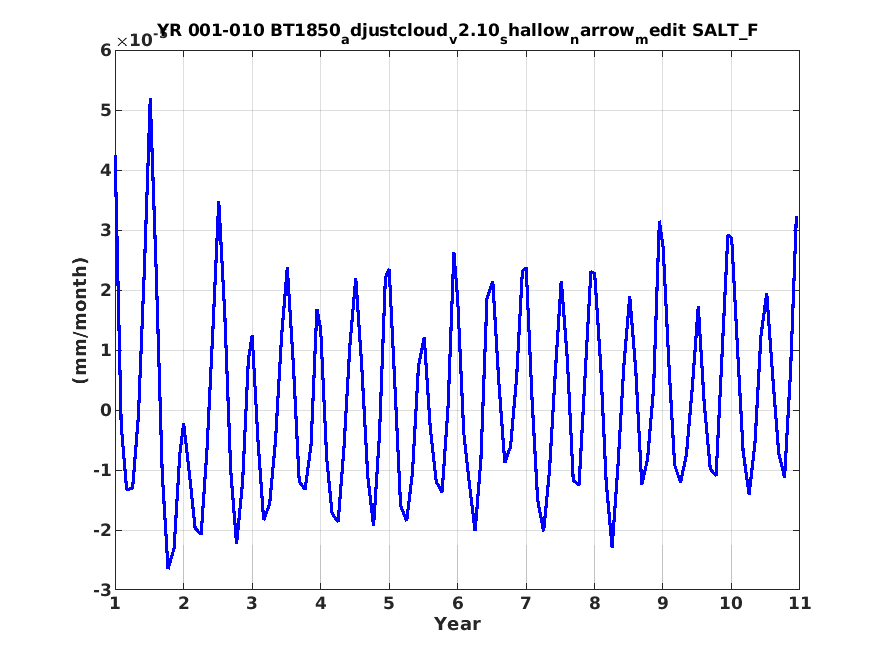The height and width of the screenshot is (663, 884).
Task: Click the y-axis label '(mm/month)'
Action: pos(81,320)
